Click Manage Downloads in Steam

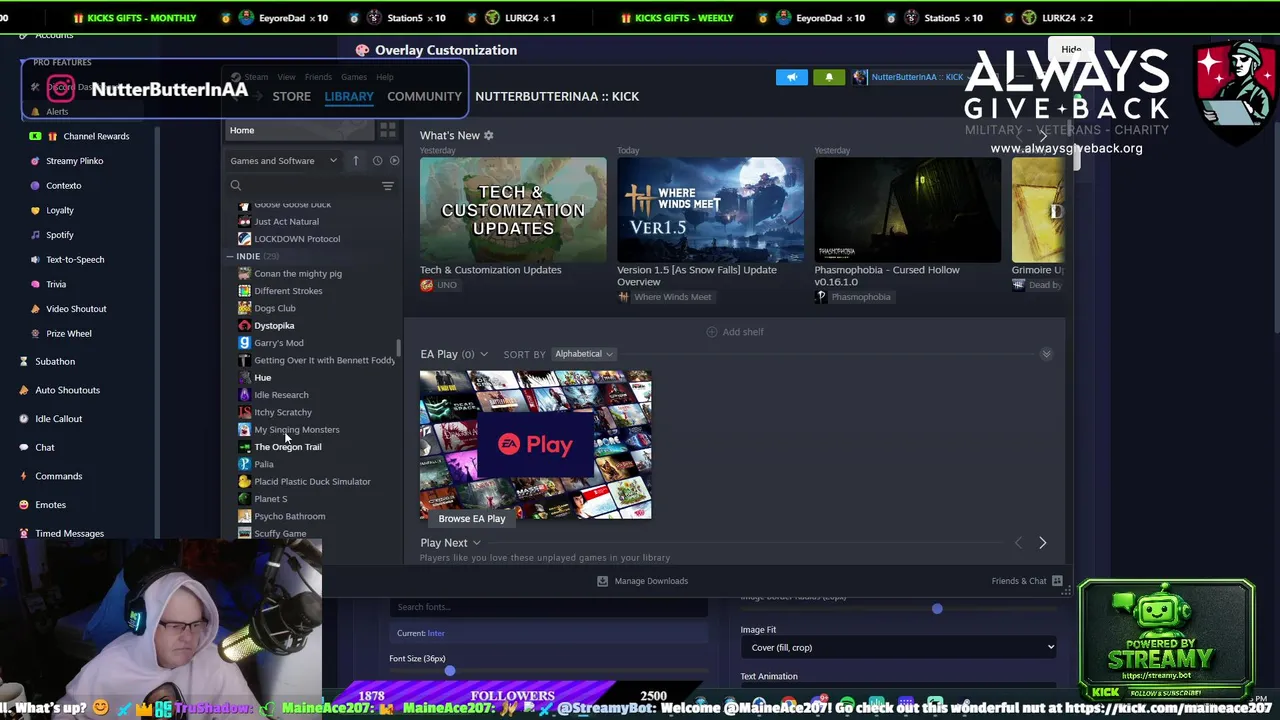(x=642, y=581)
